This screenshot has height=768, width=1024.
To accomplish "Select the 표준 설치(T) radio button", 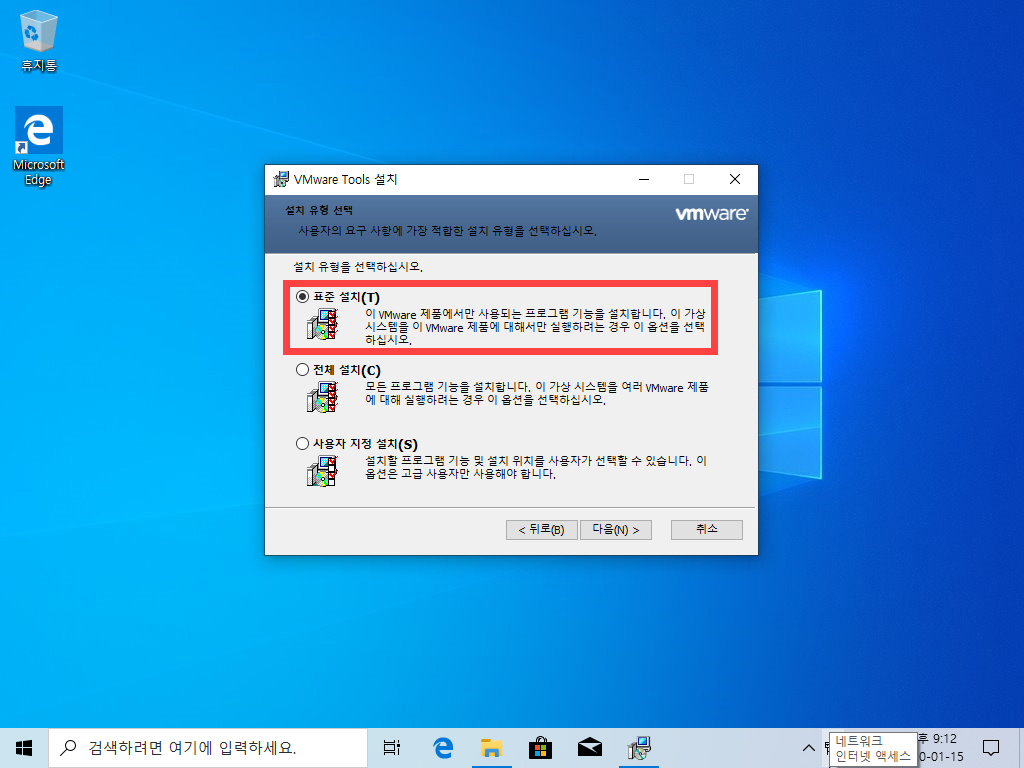I will 302,296.
